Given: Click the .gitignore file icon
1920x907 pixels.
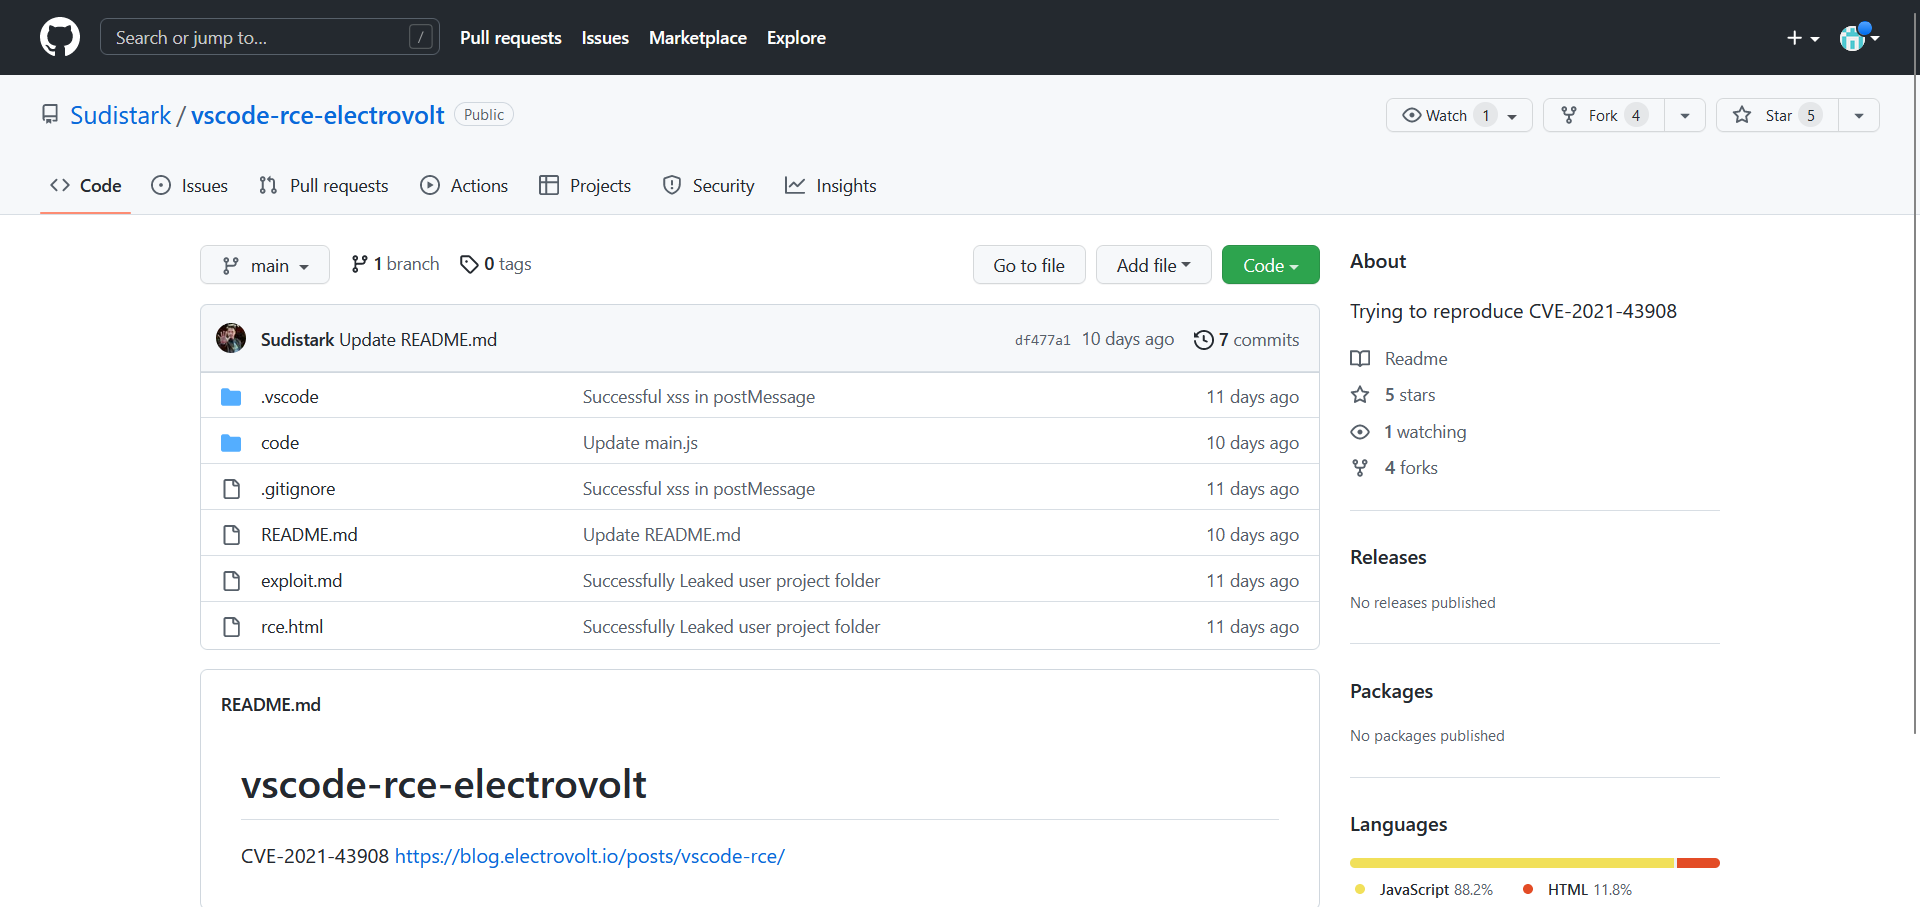Looking at the screenshot, I should point(231,489).
